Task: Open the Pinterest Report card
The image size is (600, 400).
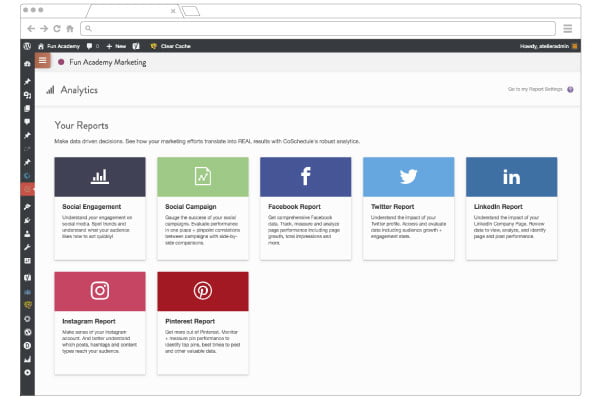Action: click(x=203, y=323)
